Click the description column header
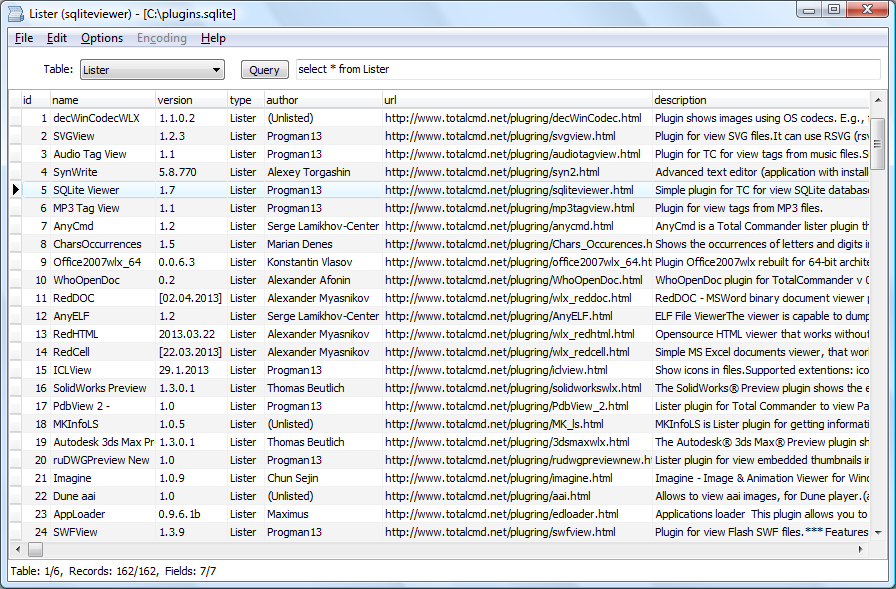 pos(761,100)
